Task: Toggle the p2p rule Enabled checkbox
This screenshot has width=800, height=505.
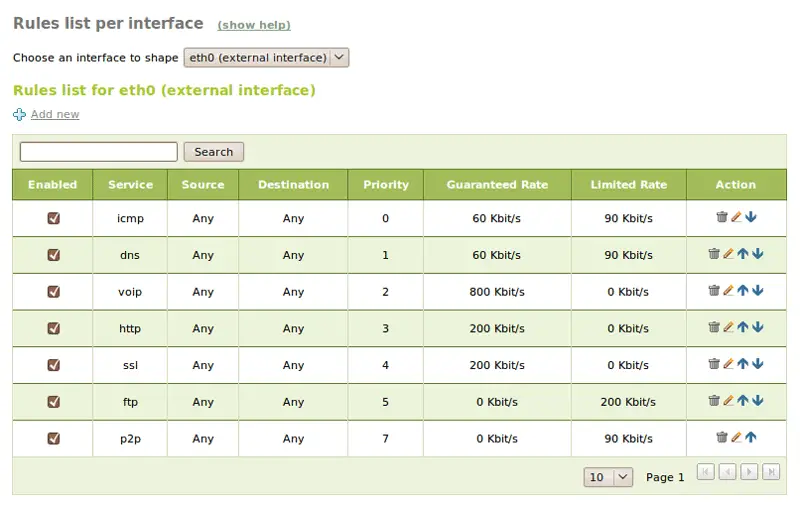Action: [54, 439]
